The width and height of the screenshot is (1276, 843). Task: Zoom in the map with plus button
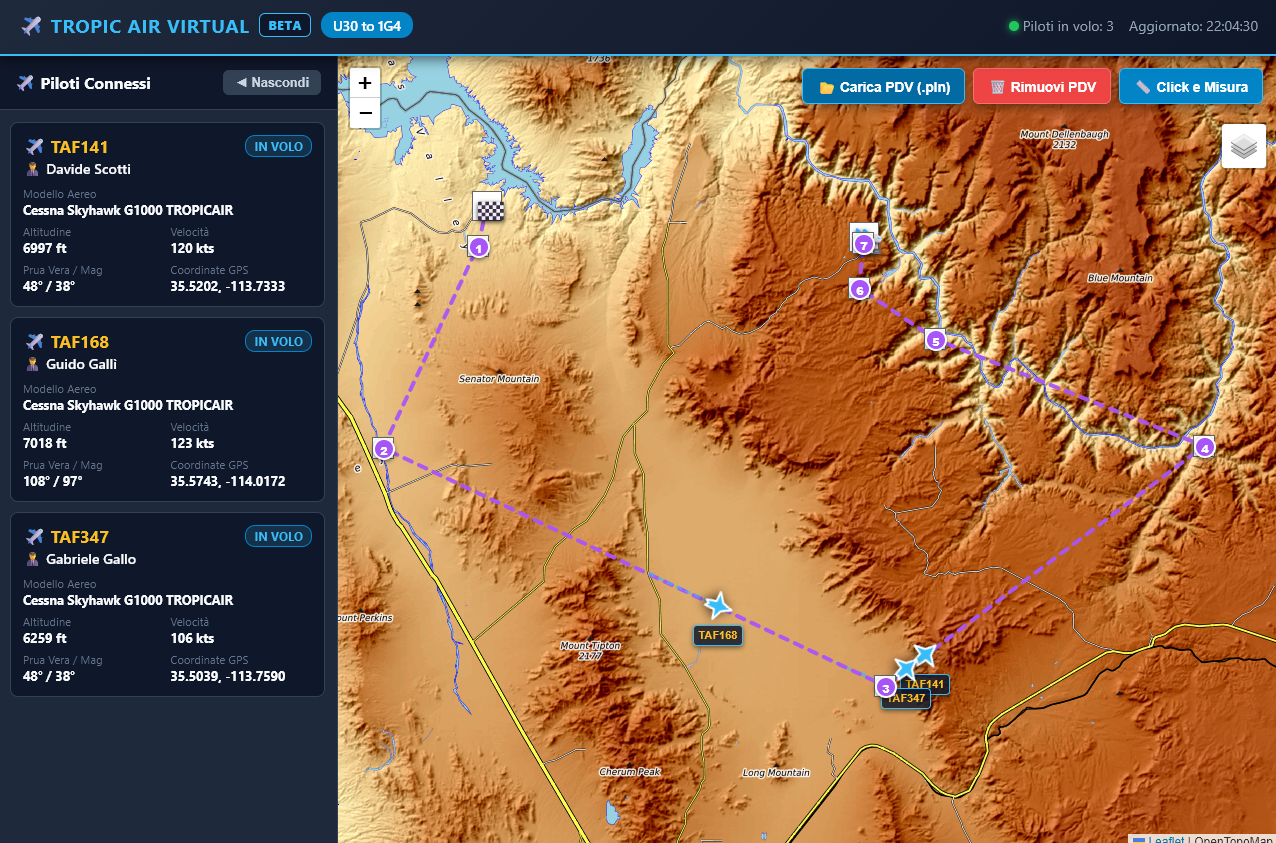tap(365, 83)
